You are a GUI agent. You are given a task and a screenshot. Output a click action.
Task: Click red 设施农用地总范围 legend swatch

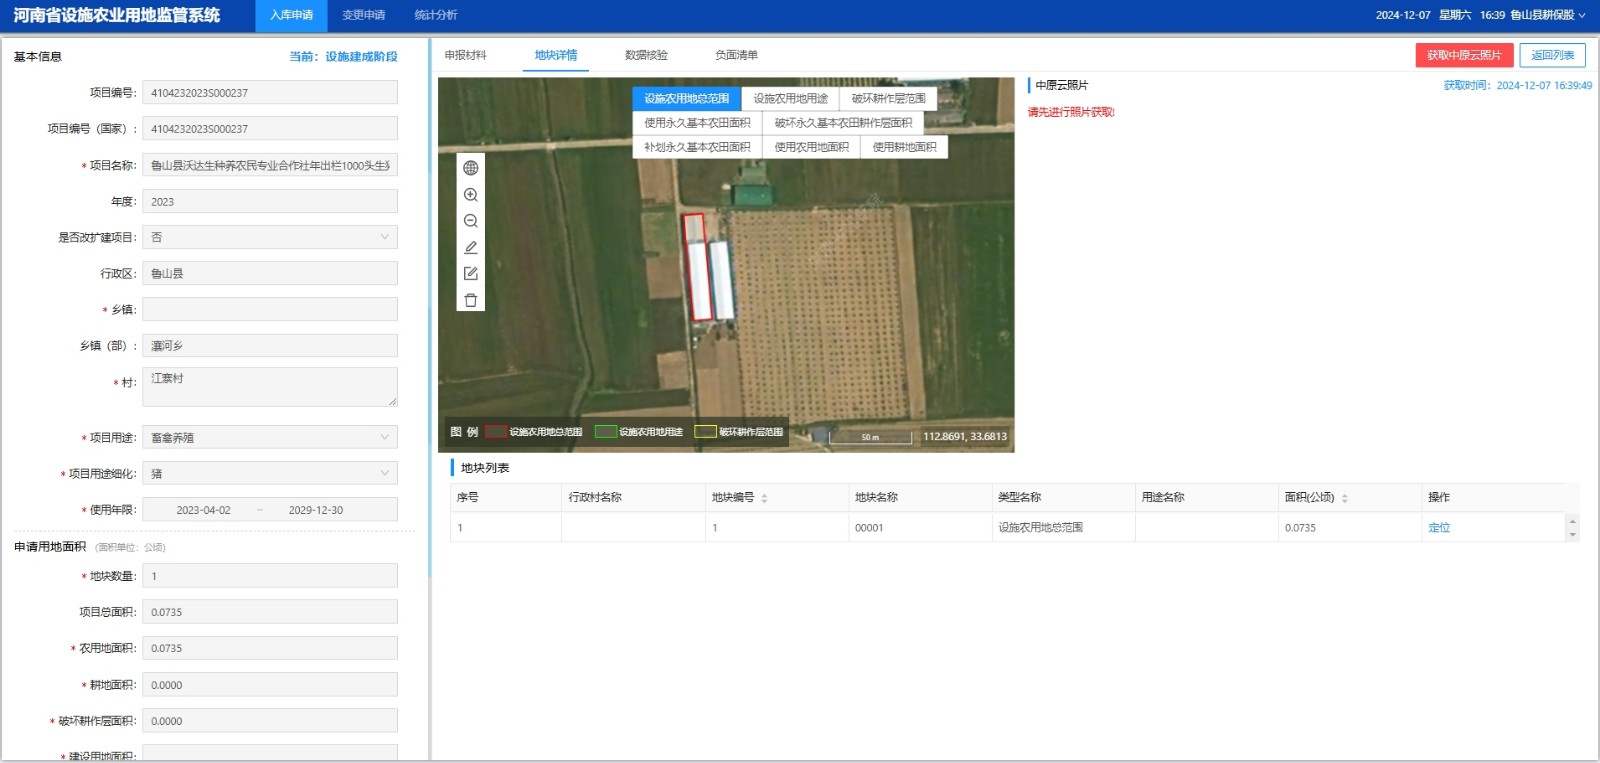point(496,432)
